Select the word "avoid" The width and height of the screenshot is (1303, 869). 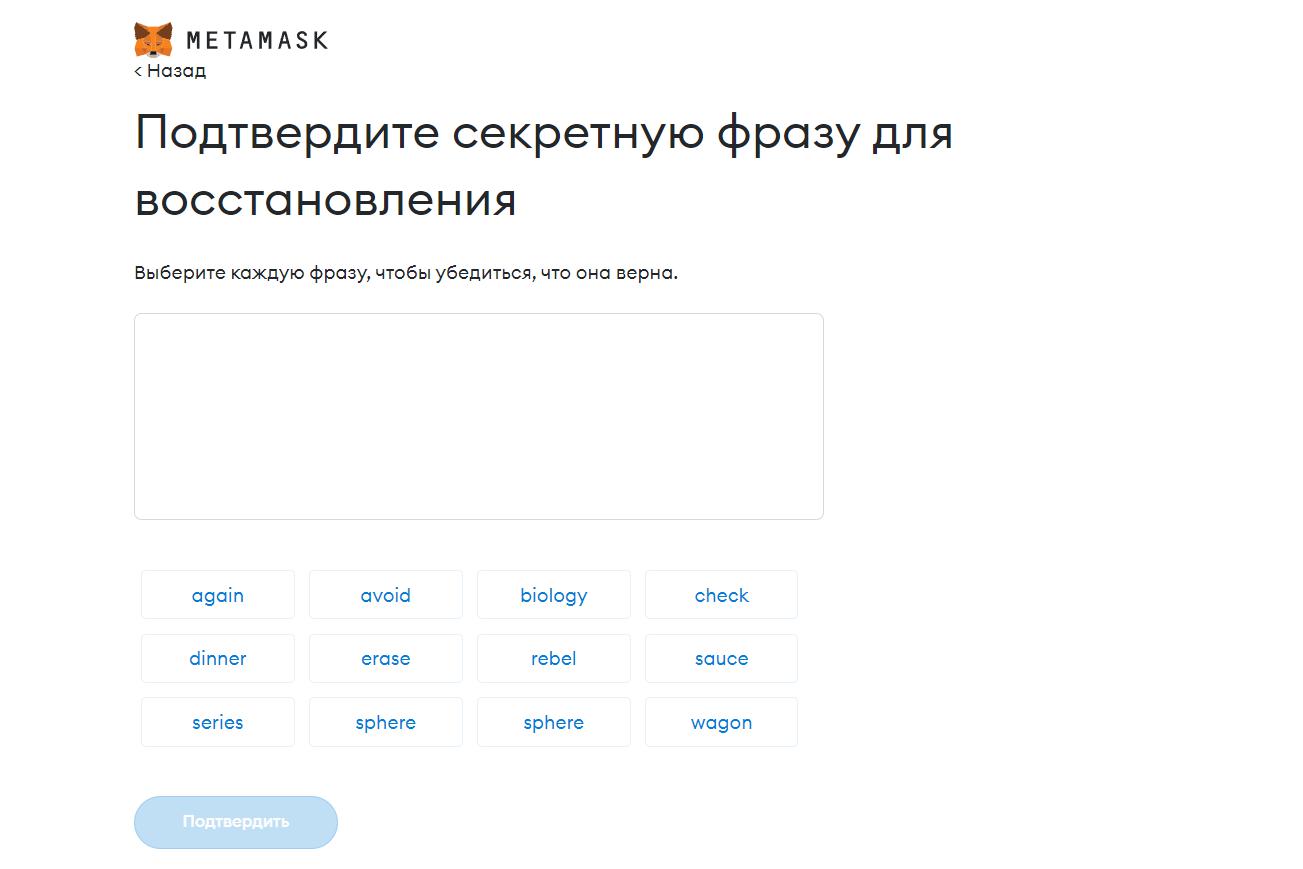pos(385,595)
